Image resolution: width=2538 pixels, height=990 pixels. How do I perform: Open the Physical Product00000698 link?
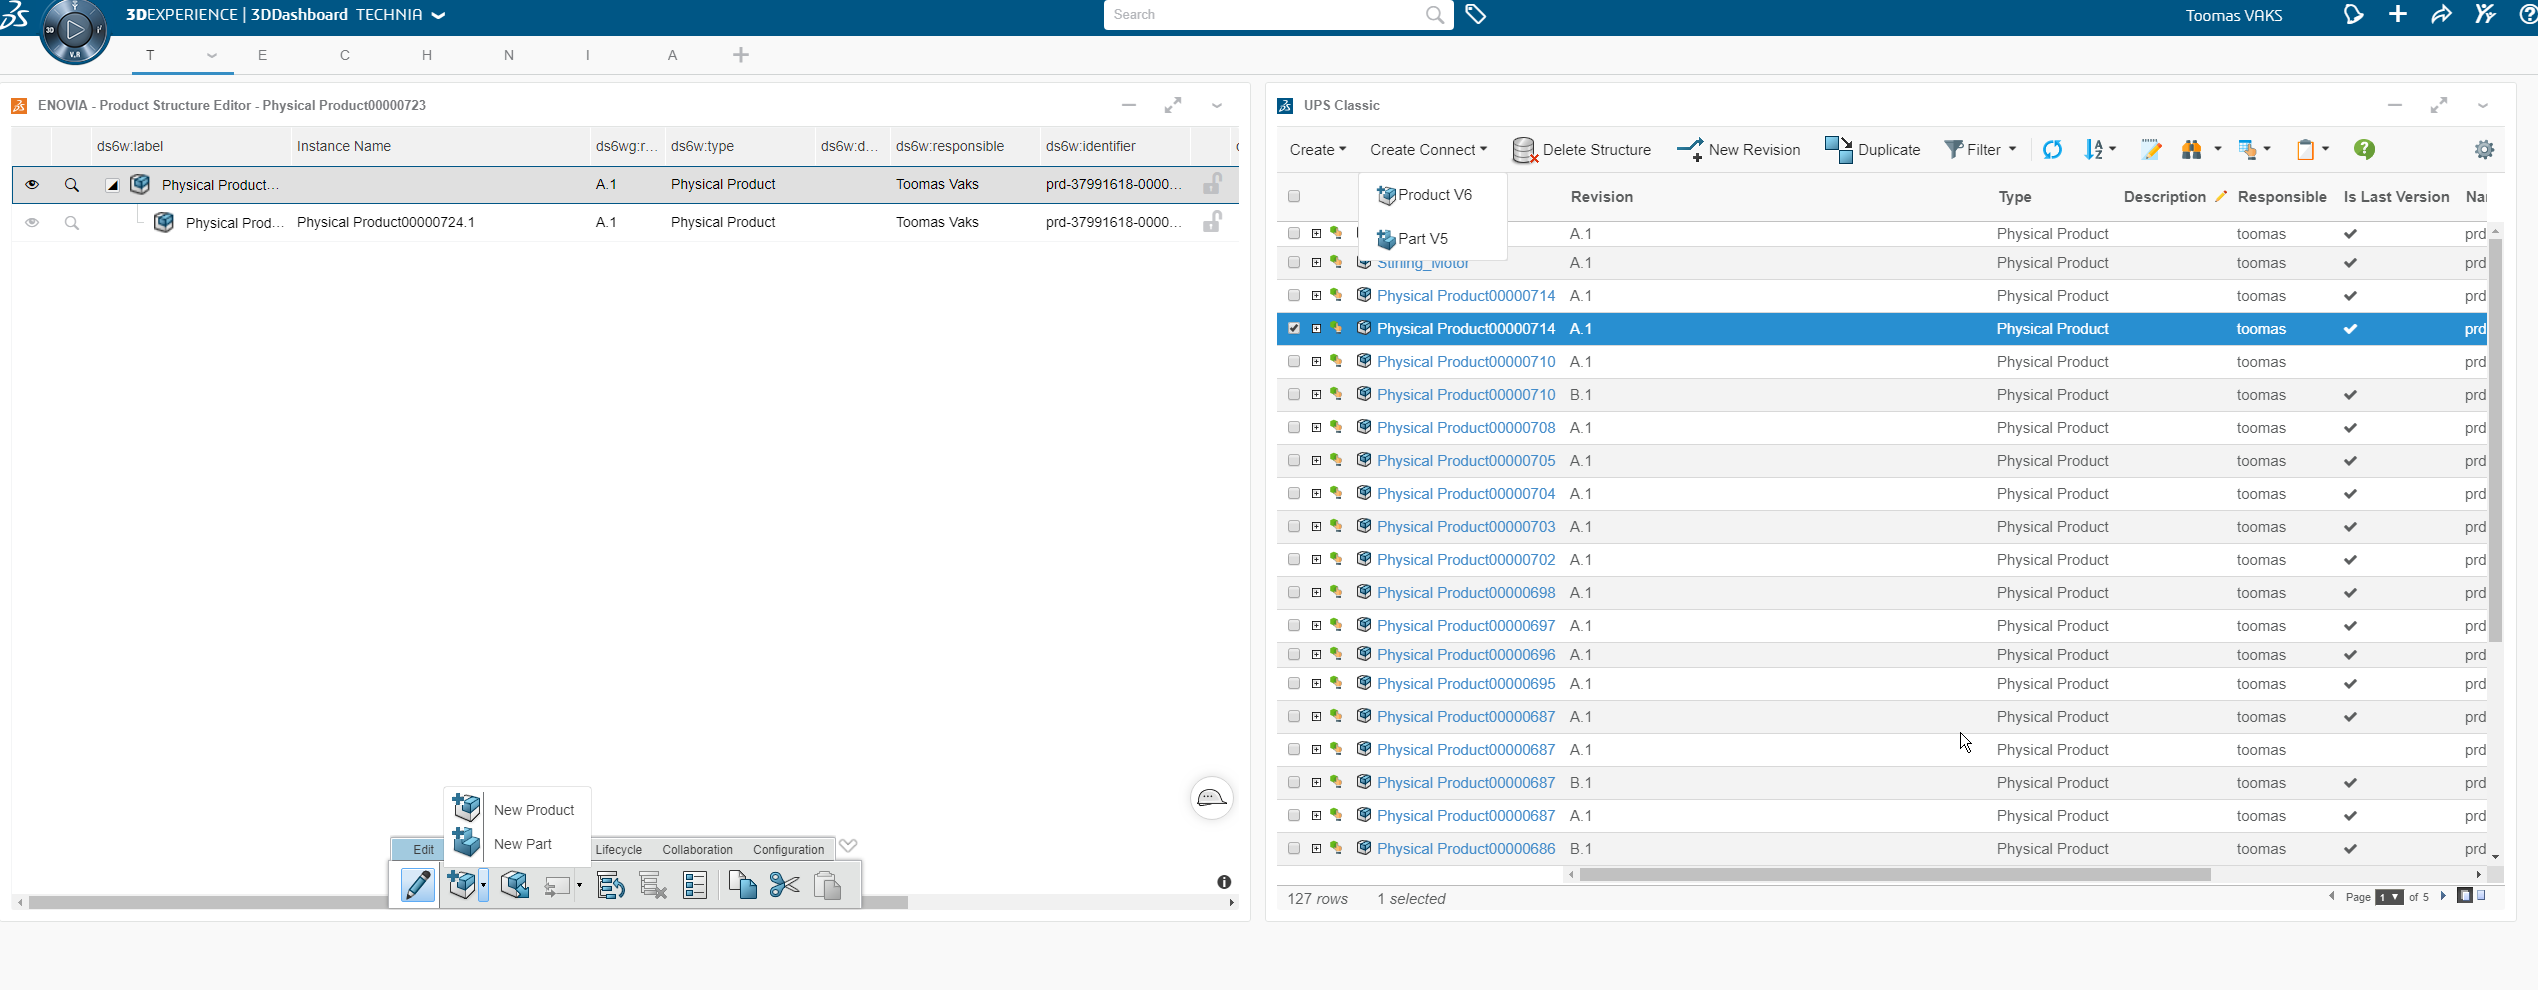pos(1465,593)
